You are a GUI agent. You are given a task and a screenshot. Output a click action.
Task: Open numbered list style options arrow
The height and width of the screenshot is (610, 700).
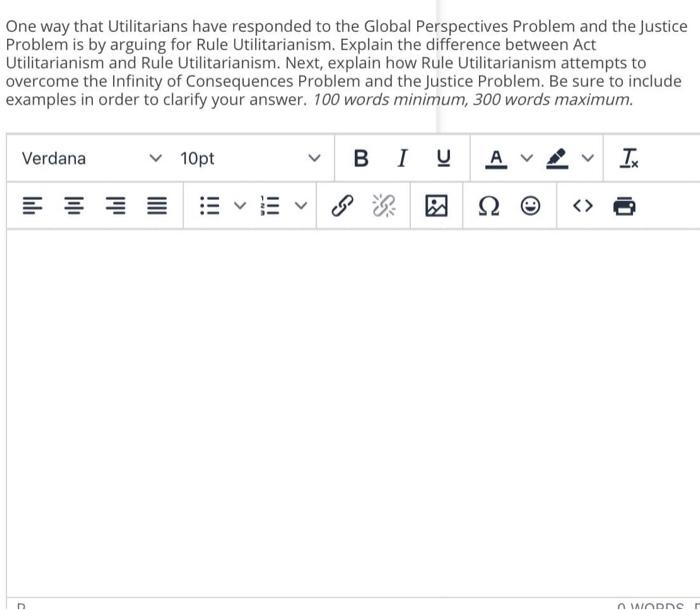pyautogui.click(x=301, y=206)
